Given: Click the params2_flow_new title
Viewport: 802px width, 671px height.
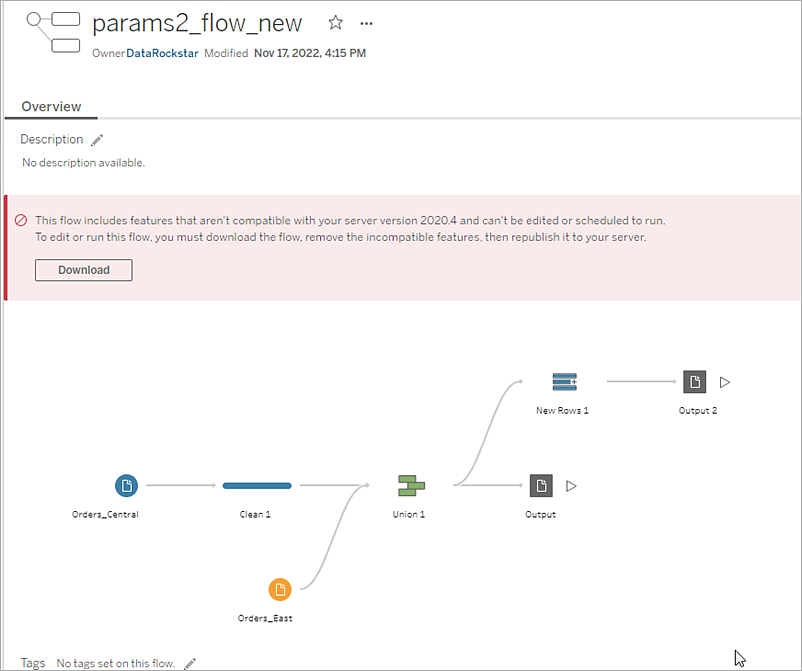Looking at the screenshot, I should point(197,24).
